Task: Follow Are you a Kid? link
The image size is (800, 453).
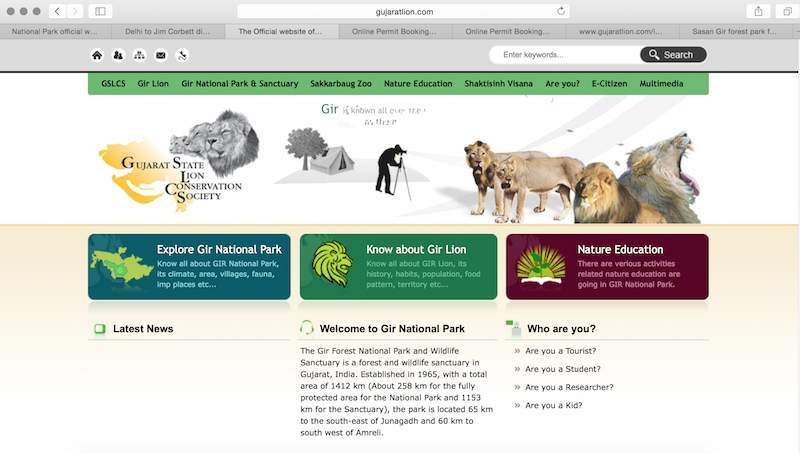Action: pos(554,405)
